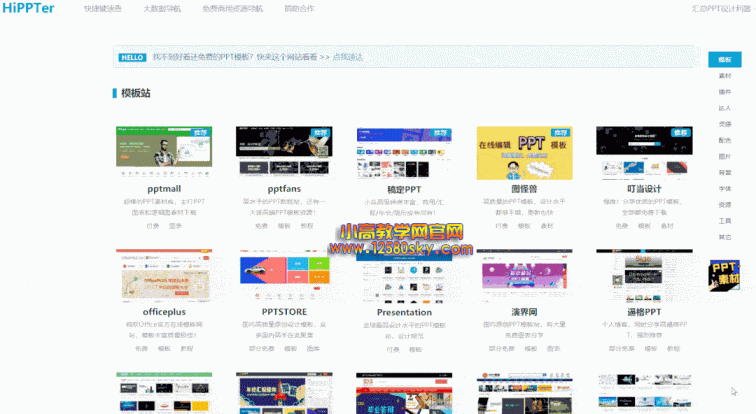
Task: Click the 逼格PPT title link
Action: click(644, 312)
